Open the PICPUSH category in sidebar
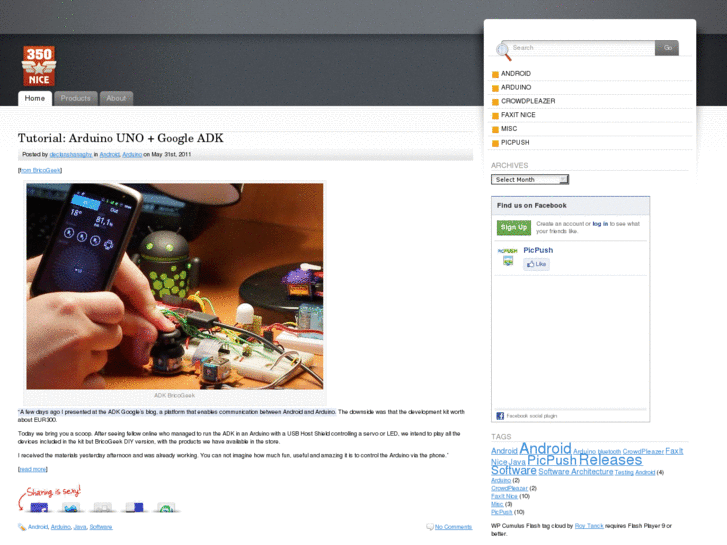This screenshot has width=727, height=545. 515,142
